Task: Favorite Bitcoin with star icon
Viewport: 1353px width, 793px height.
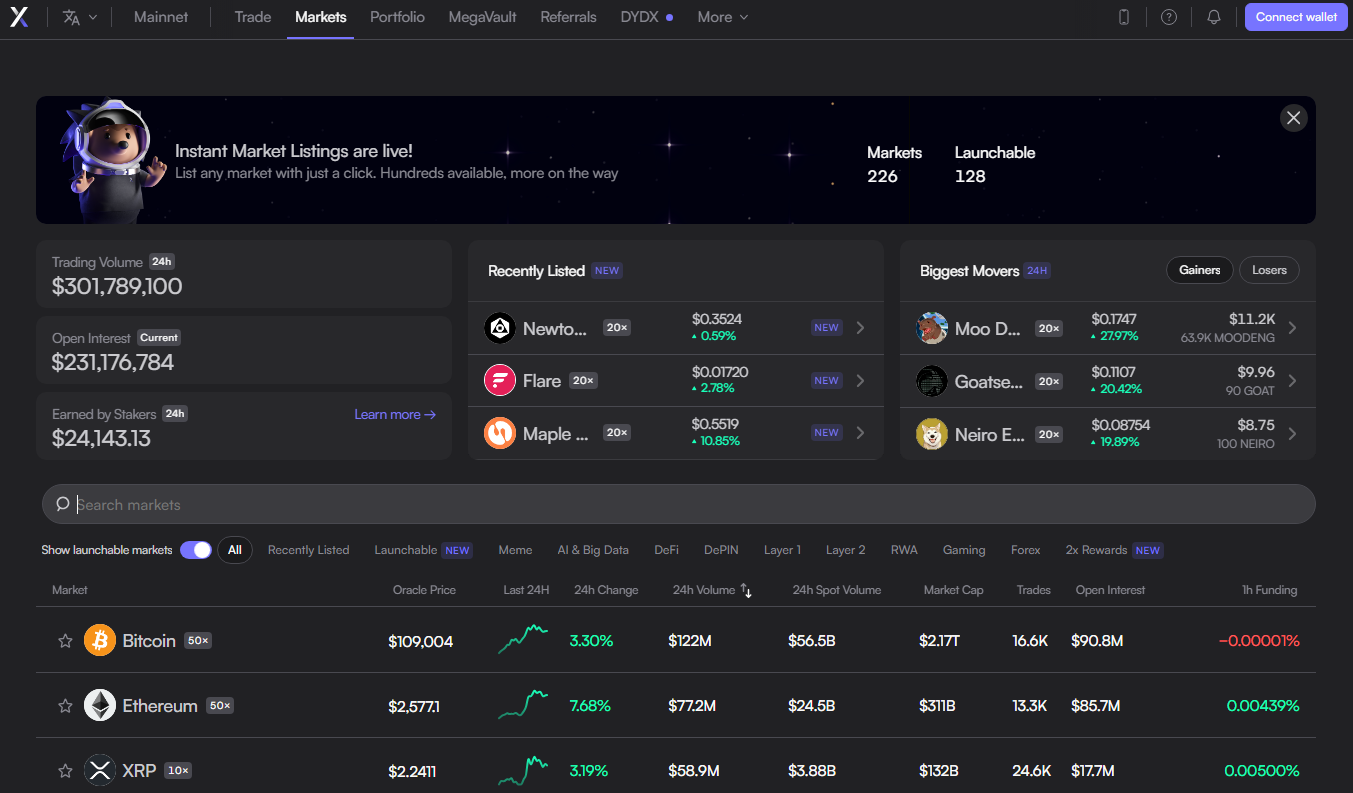Action: click(65, 640)
